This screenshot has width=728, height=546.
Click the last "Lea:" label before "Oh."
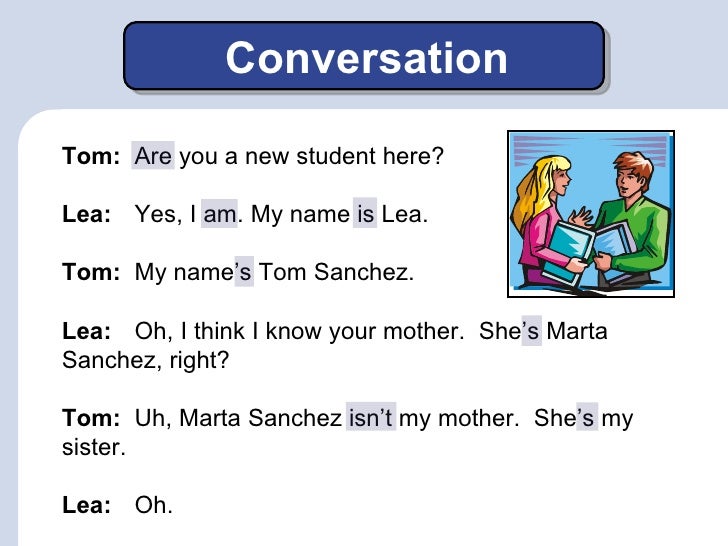click(x=87, y=504)
